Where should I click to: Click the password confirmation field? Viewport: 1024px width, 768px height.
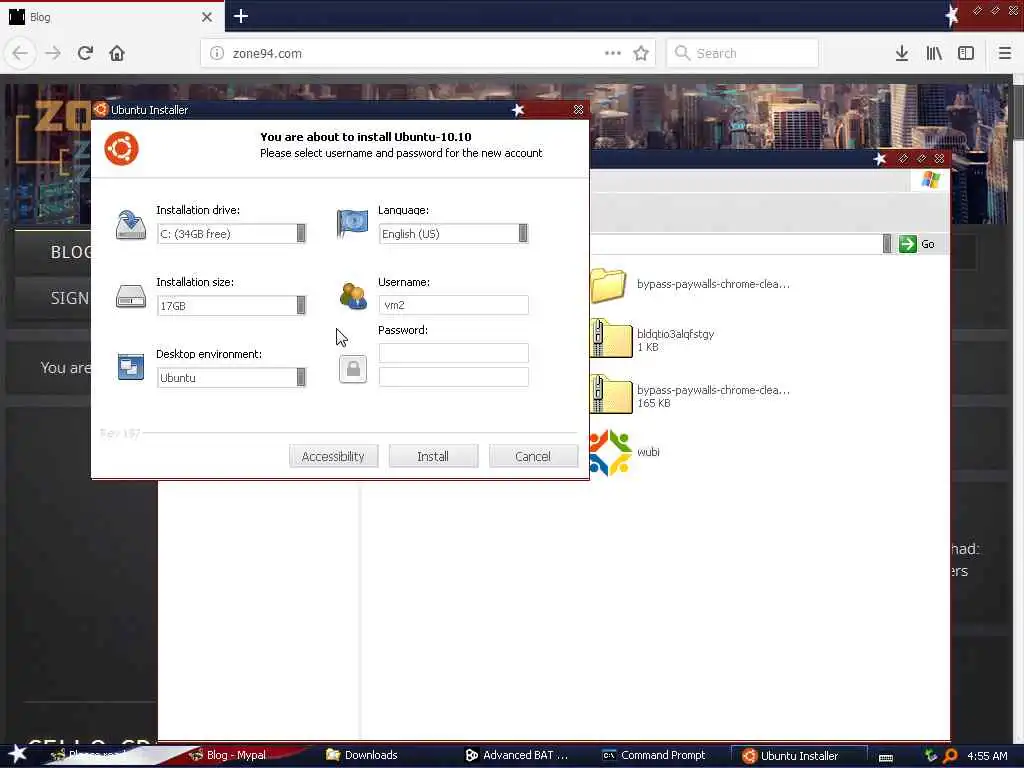[453, 377]
